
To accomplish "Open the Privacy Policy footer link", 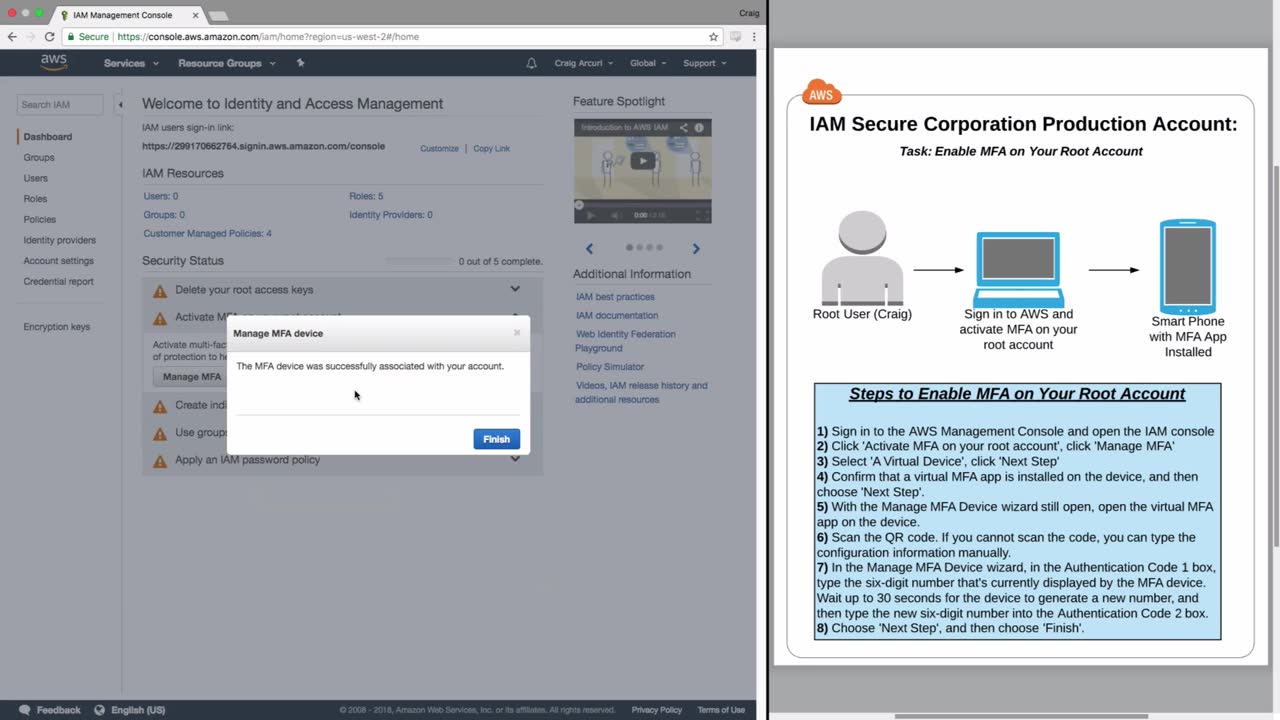I will coord(657,710).
